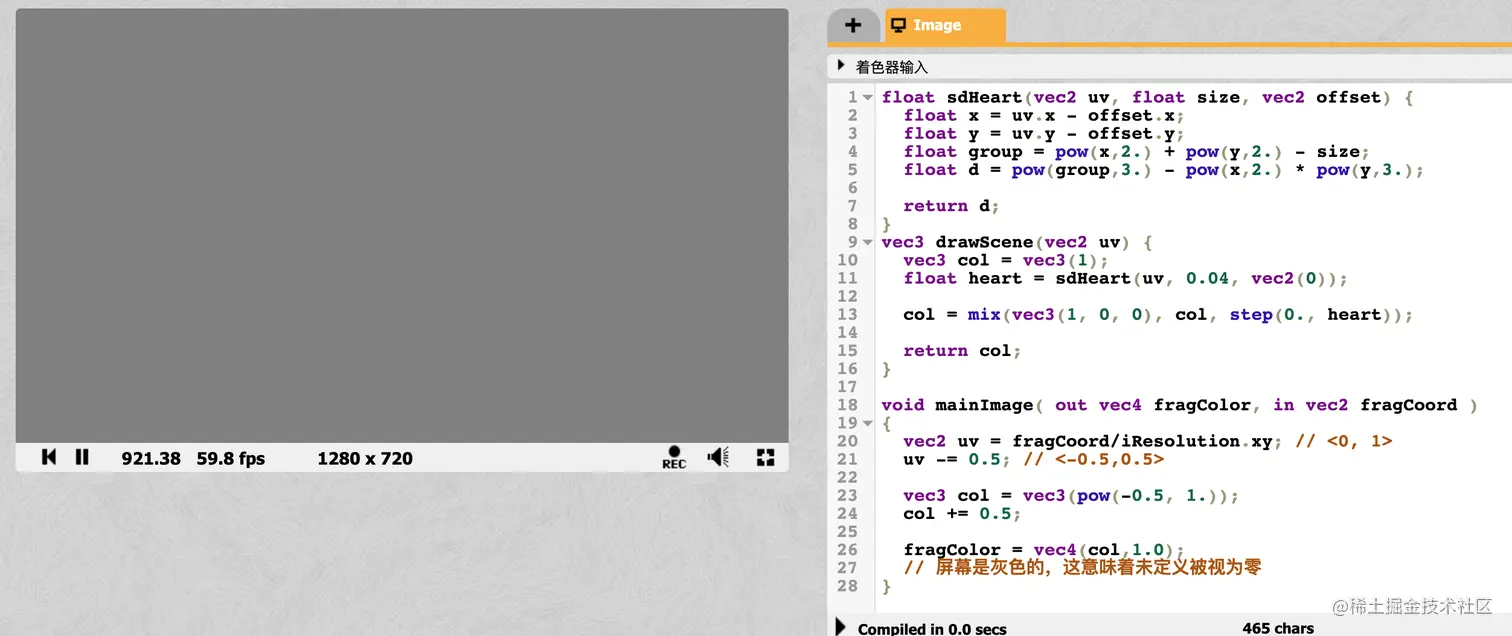Click the 921.38 time readout
1512x636 pixels.
tap(151, 459)
